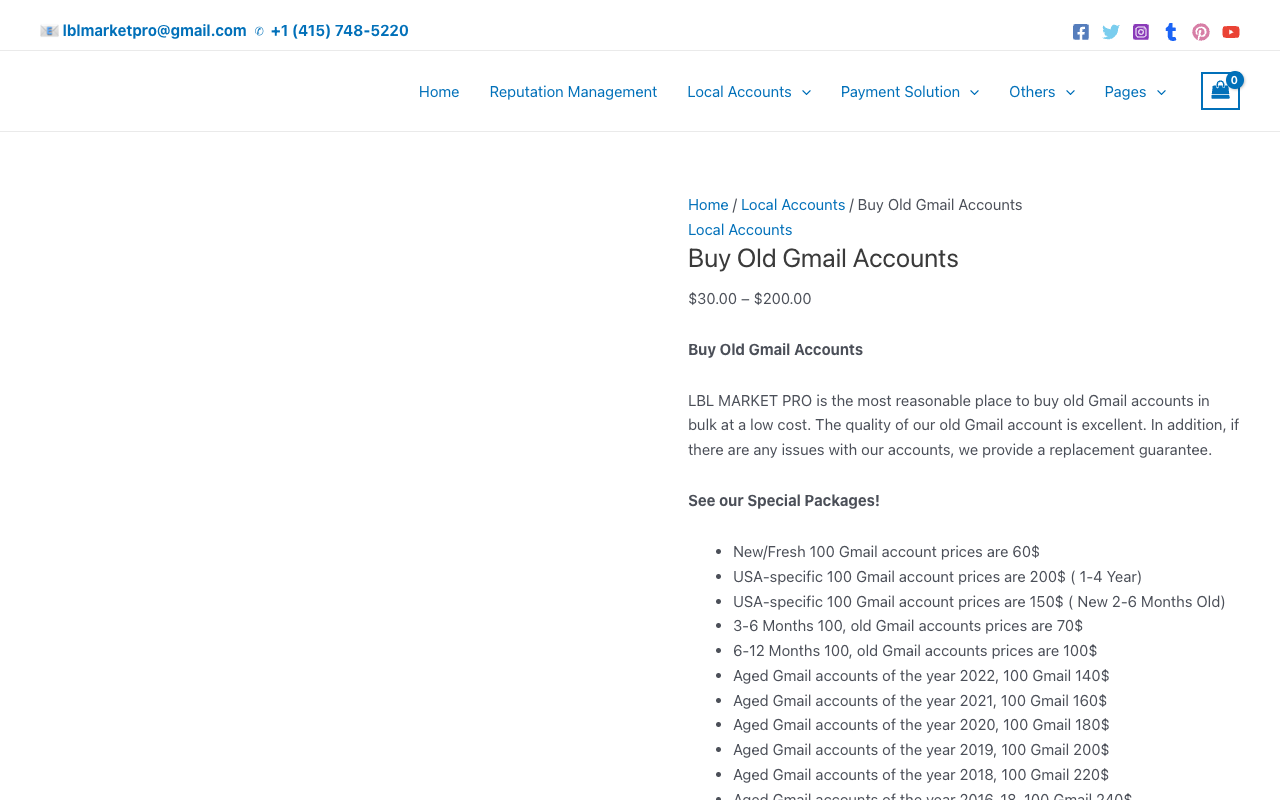Open the Facebook social icon
Viewport: 1280px width, 800px height.
point(1081,32)
